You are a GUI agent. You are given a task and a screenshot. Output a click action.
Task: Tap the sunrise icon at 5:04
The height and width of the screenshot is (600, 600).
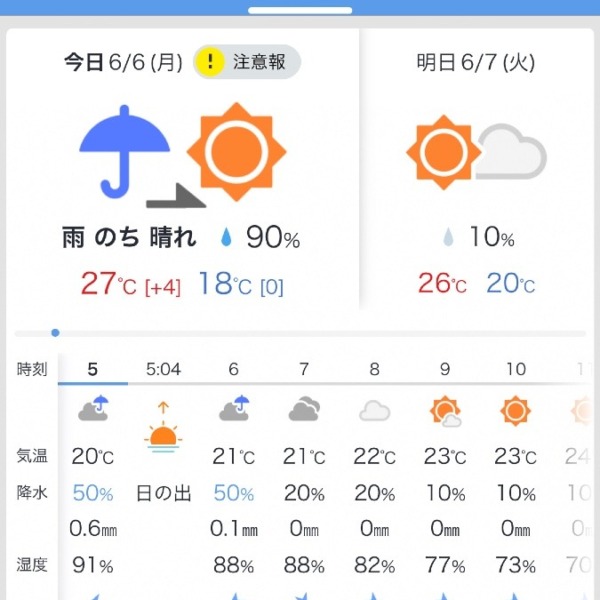(x=163, y=427)
